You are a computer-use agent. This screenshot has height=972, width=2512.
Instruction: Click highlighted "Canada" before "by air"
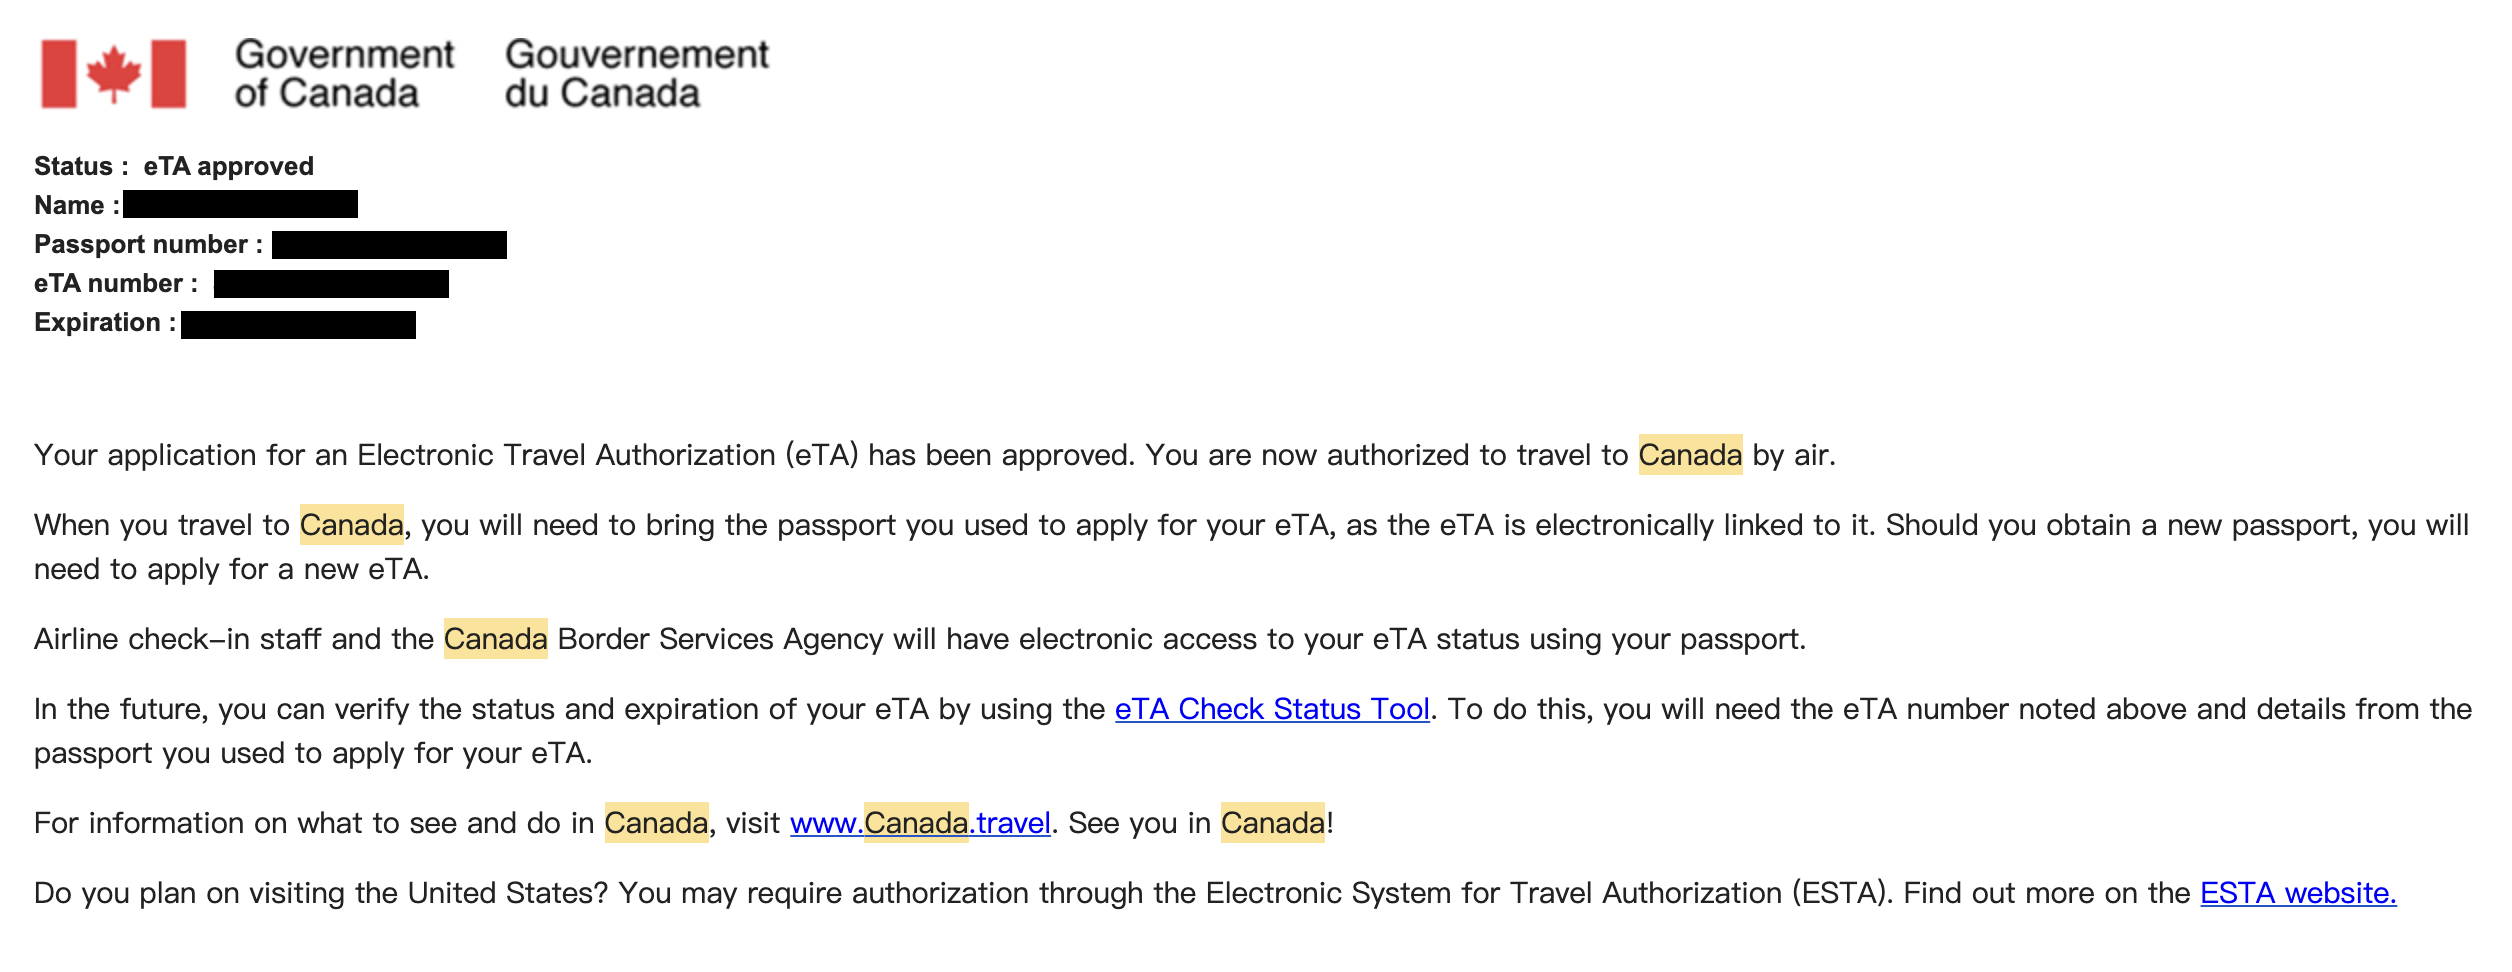1689,455
